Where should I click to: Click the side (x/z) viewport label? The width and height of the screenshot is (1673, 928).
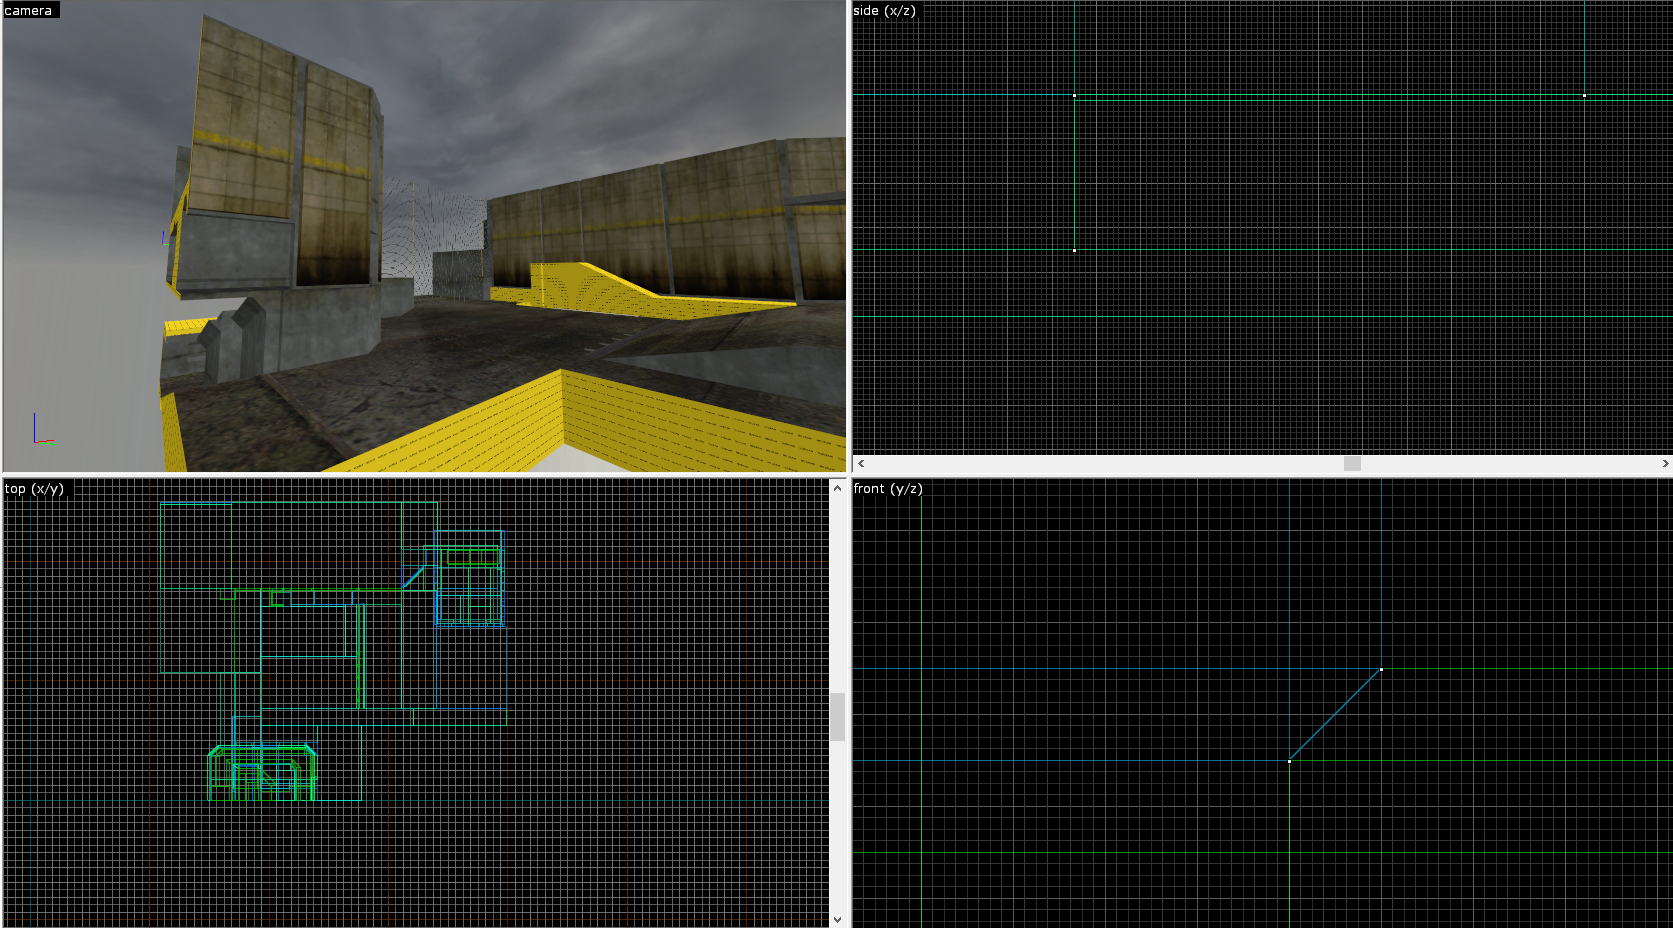(884, 10)
